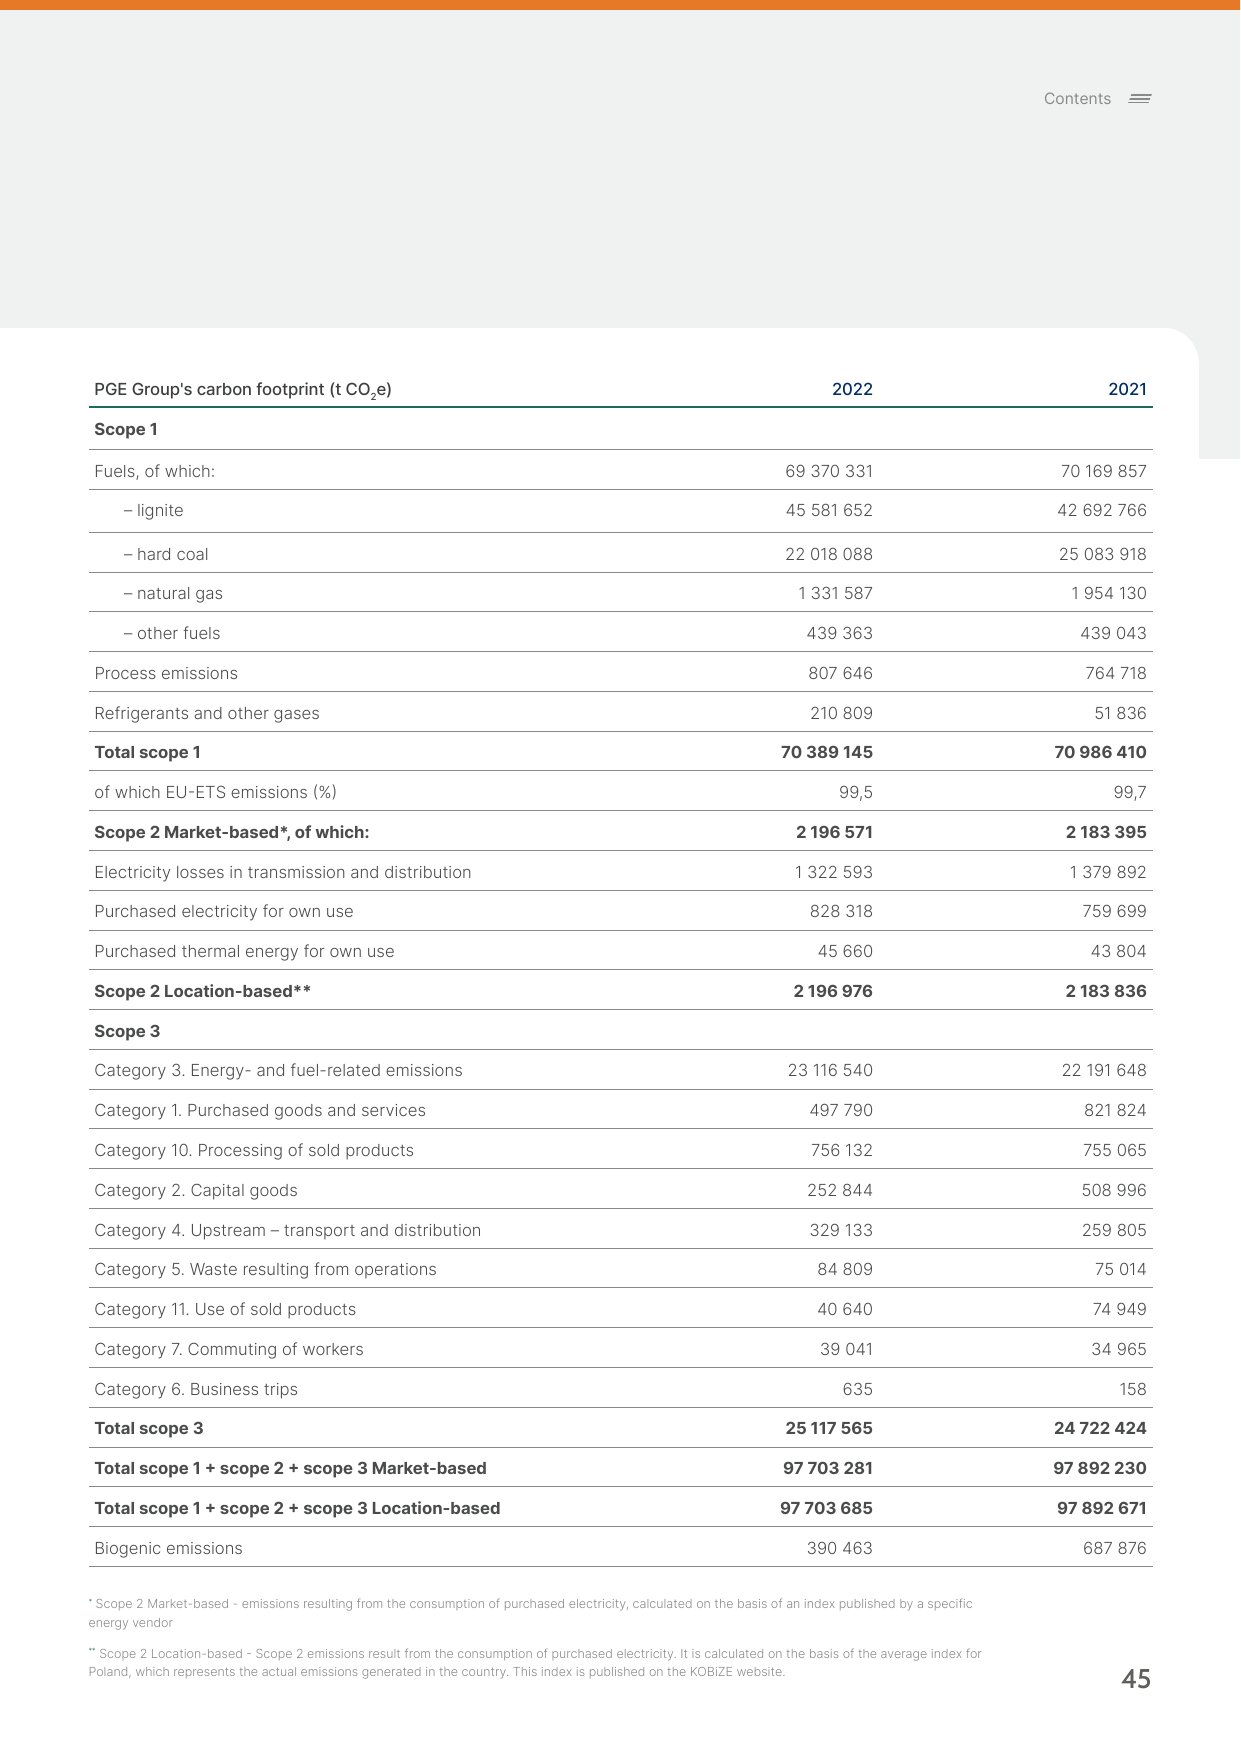Click 'Purchased thermal energy for own use'
Image resolution: width=1241 pixels, height=1754 pixels.
[244, 951]
